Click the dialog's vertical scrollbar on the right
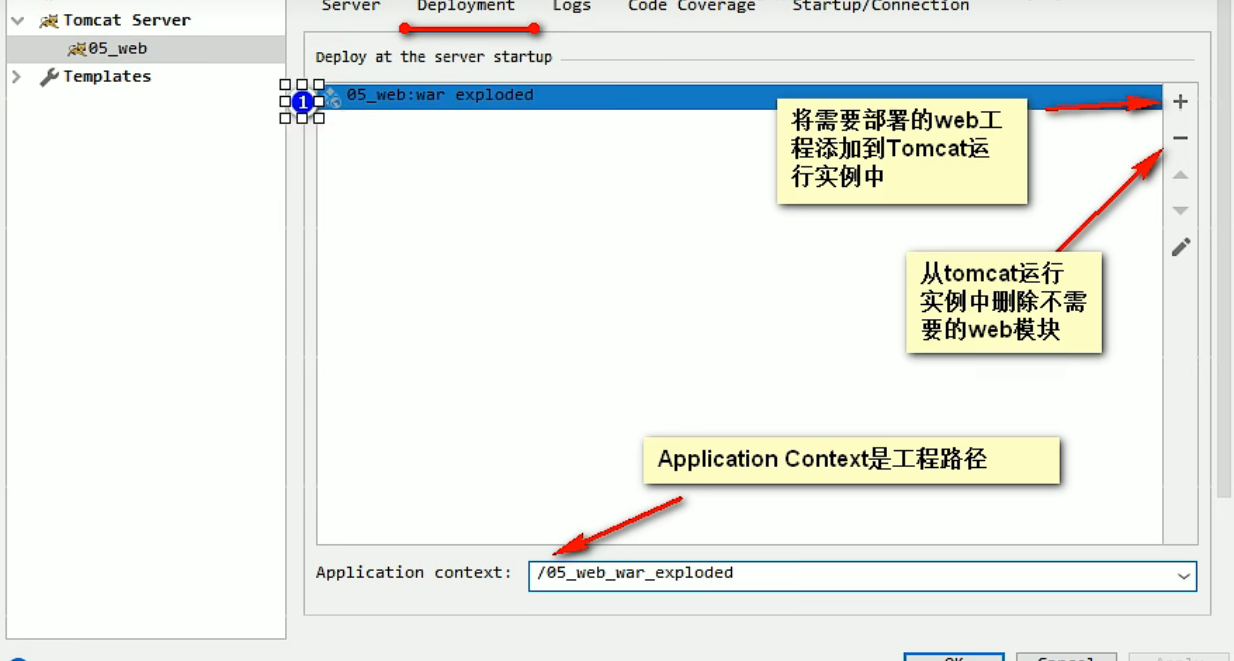 (1224, 250)
